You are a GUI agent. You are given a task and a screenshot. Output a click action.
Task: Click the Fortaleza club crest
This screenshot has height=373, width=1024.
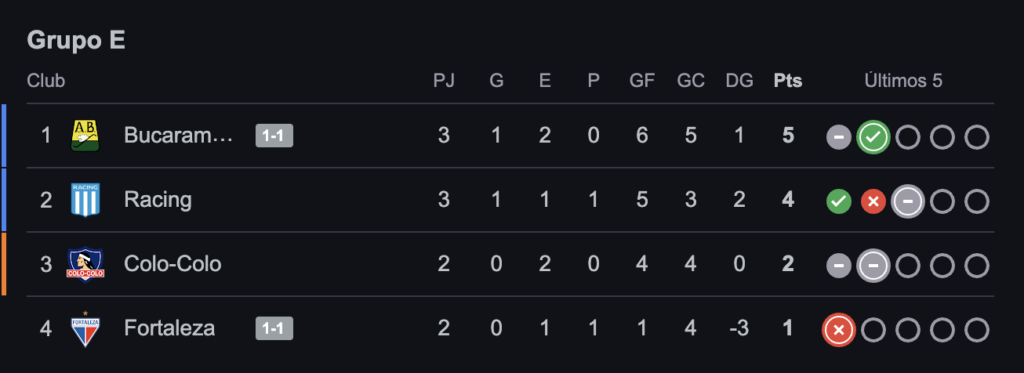point(86,329)
